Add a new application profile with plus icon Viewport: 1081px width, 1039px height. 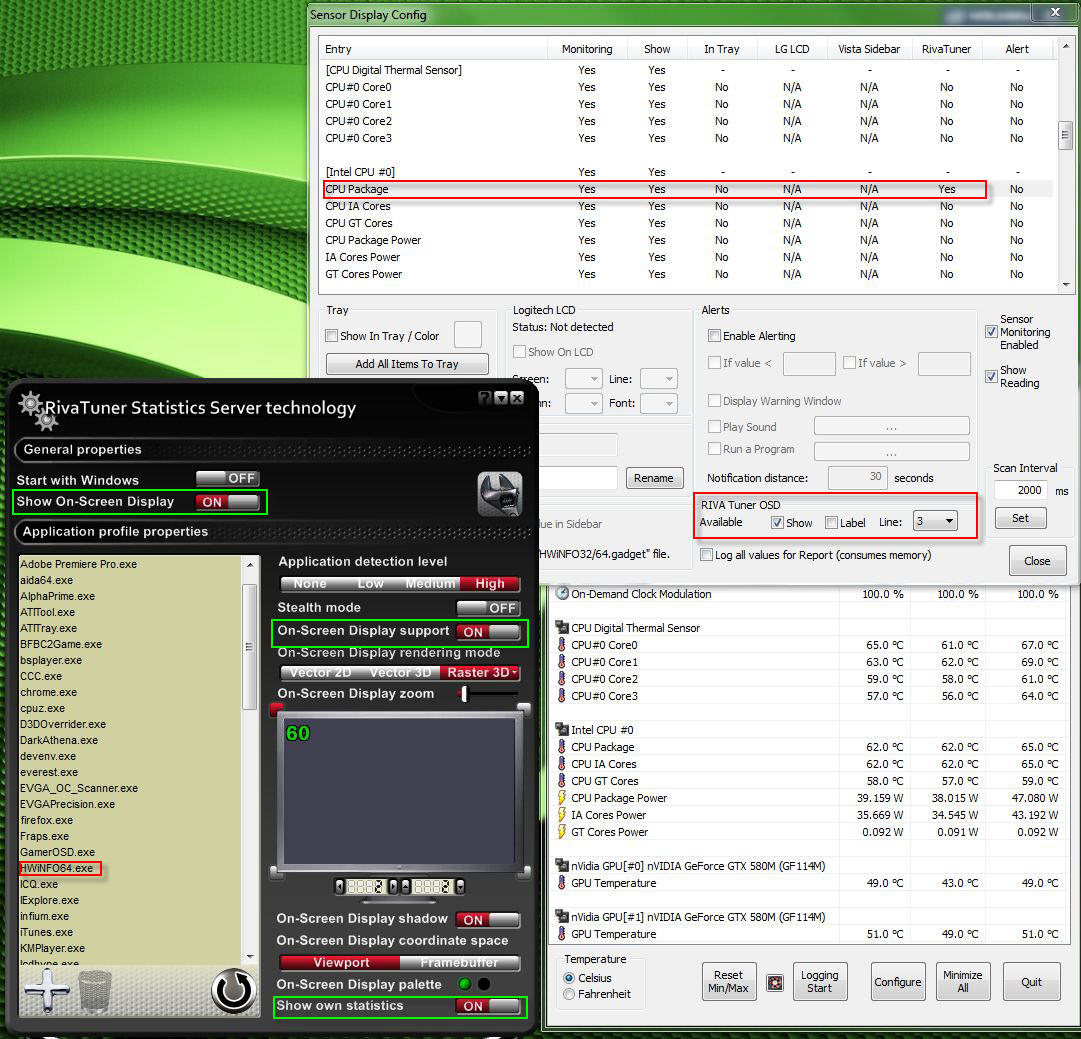pyautogui.click(x=46, y=990)
